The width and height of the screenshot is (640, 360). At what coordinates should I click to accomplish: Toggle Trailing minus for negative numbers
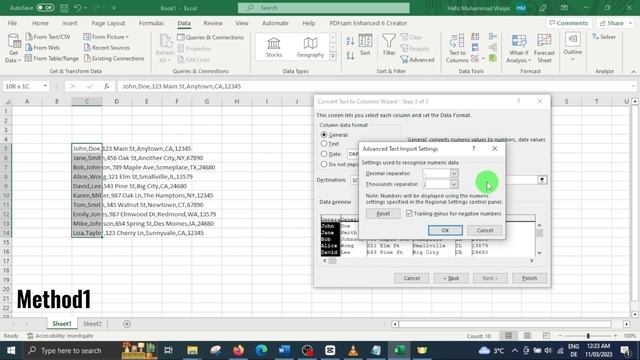coord(409,213)
